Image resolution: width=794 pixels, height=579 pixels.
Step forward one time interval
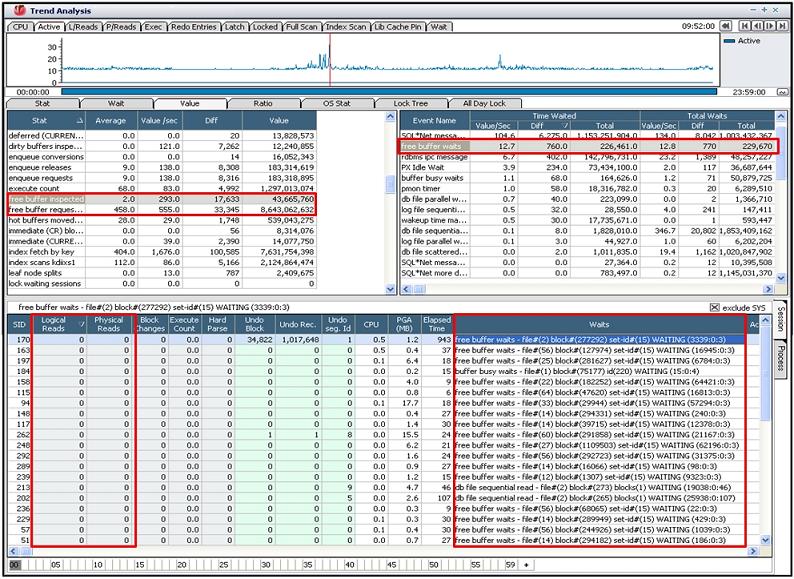click(770, 26)
